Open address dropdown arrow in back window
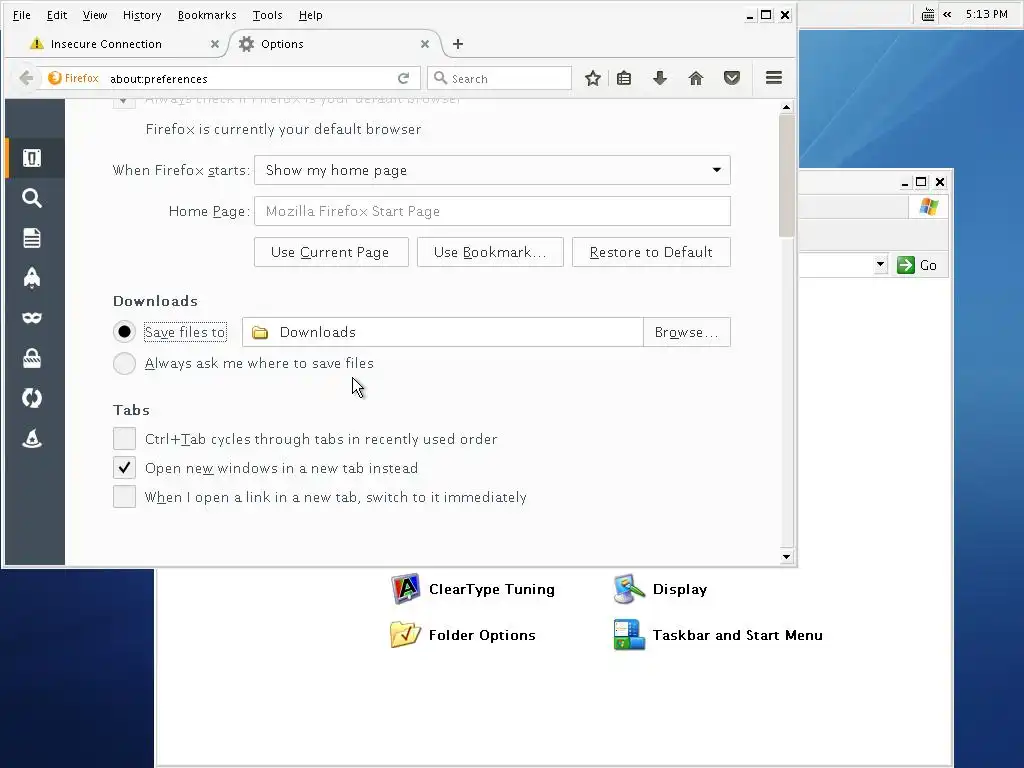1024x768 pixels. [x=880, y=264]
